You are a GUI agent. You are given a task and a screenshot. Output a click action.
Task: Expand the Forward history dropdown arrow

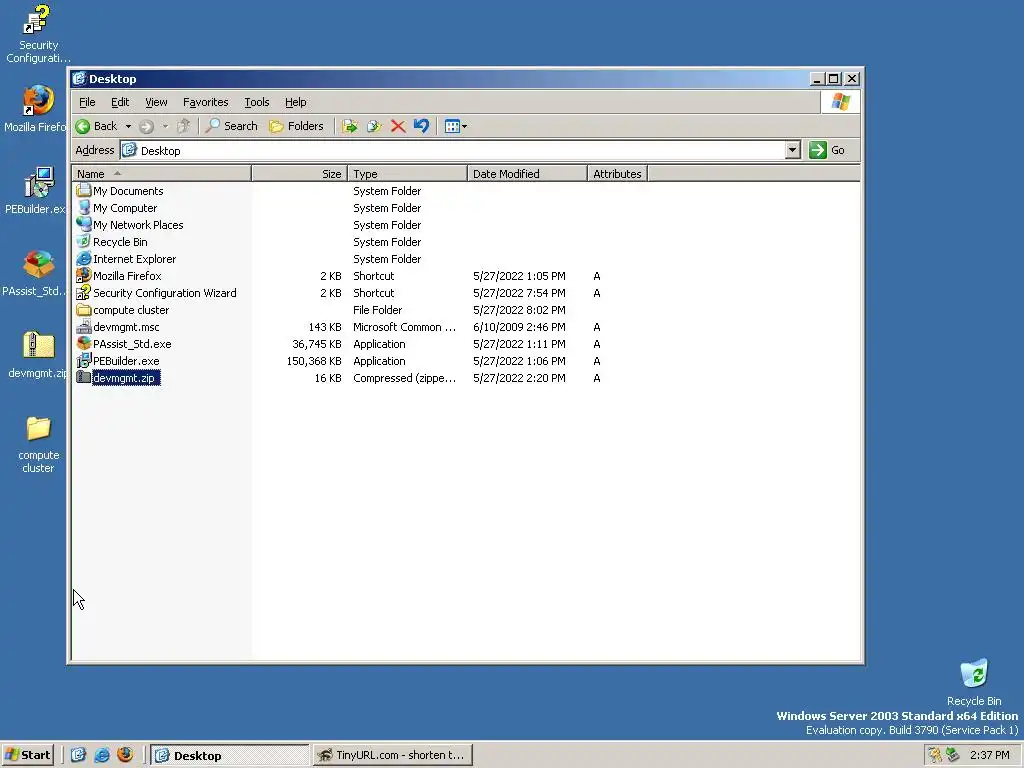click(165, 127)
